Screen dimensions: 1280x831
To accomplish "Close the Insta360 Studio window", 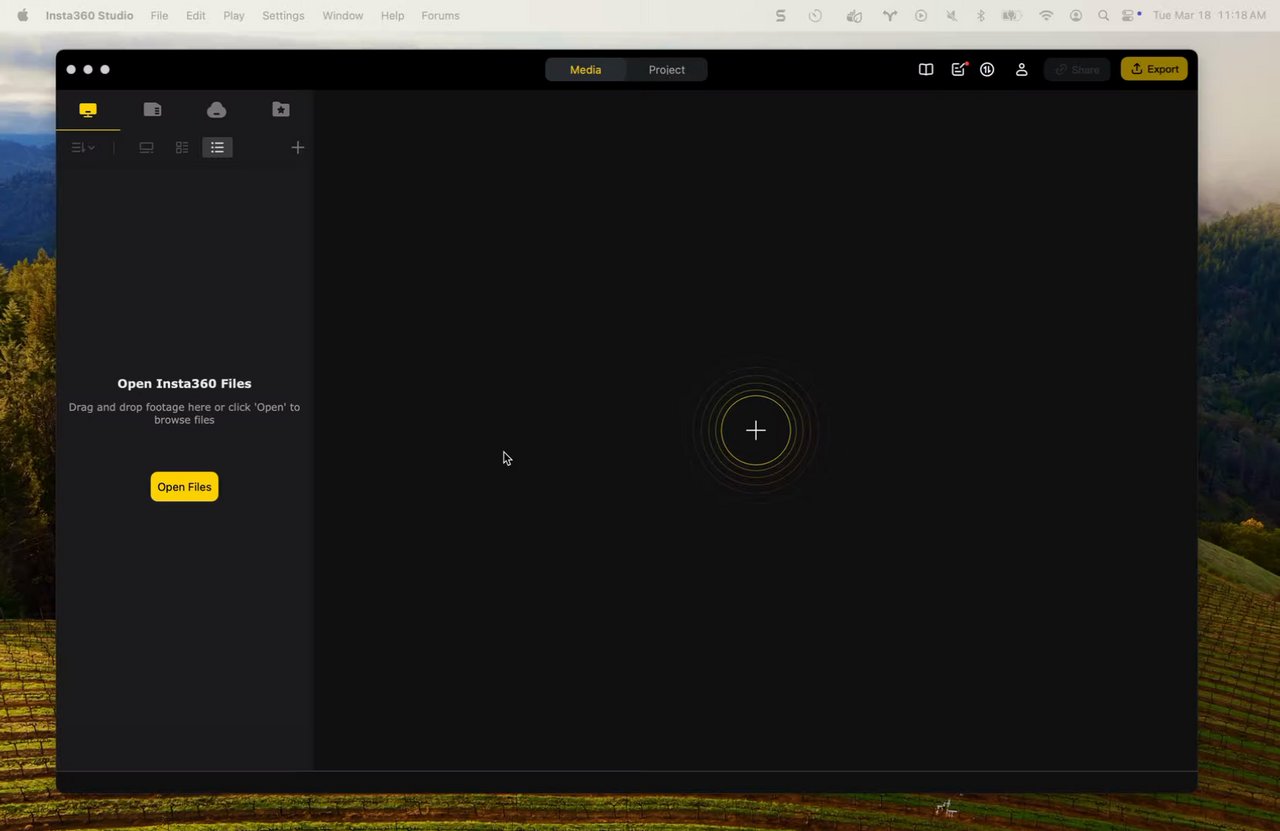I will (x=71, y=70).
